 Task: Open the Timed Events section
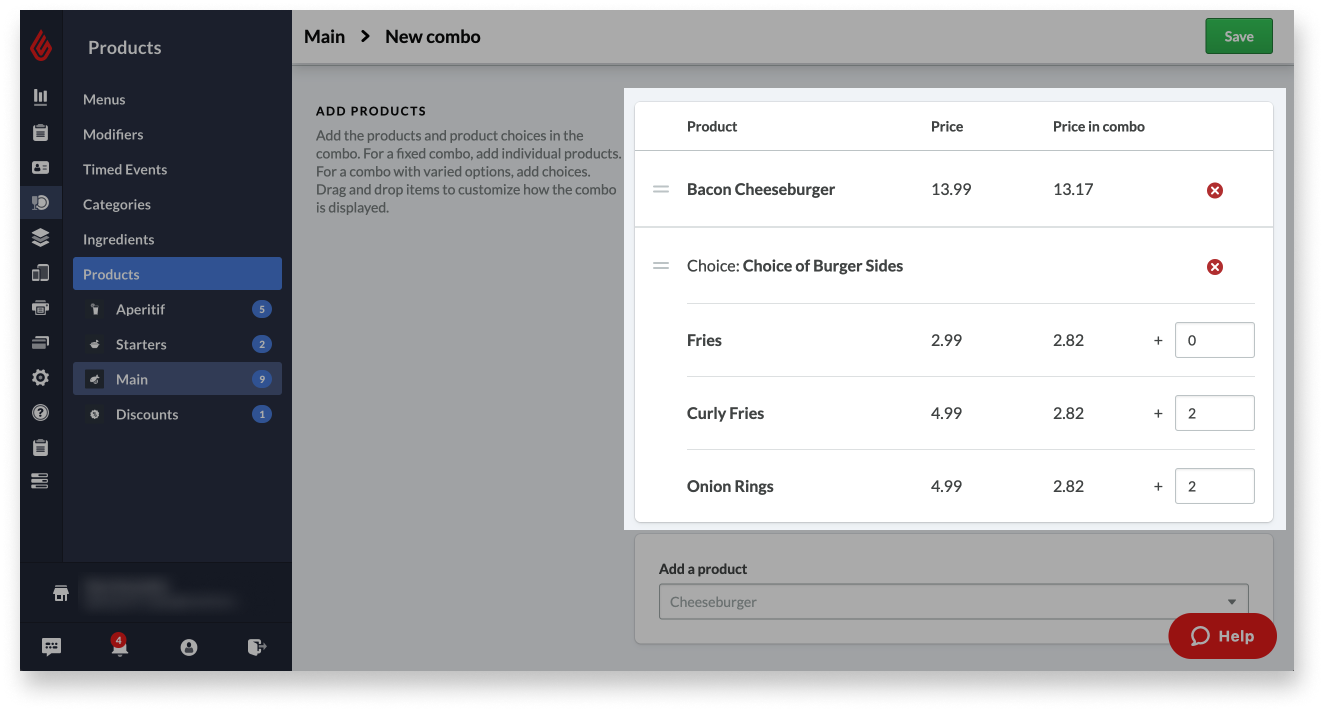click(x=125, y=169)
